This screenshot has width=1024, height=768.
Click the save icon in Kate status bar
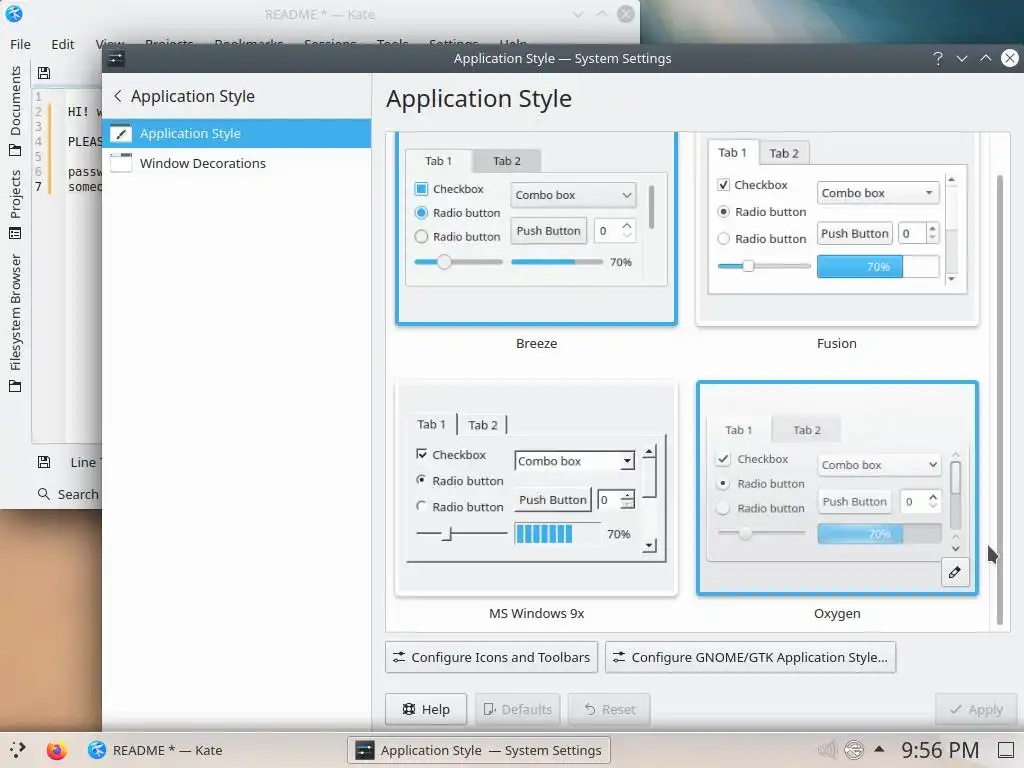44,462
